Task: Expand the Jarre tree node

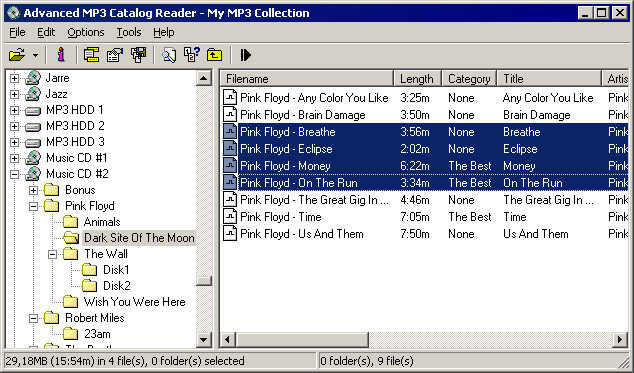Action: click(15, 78)
